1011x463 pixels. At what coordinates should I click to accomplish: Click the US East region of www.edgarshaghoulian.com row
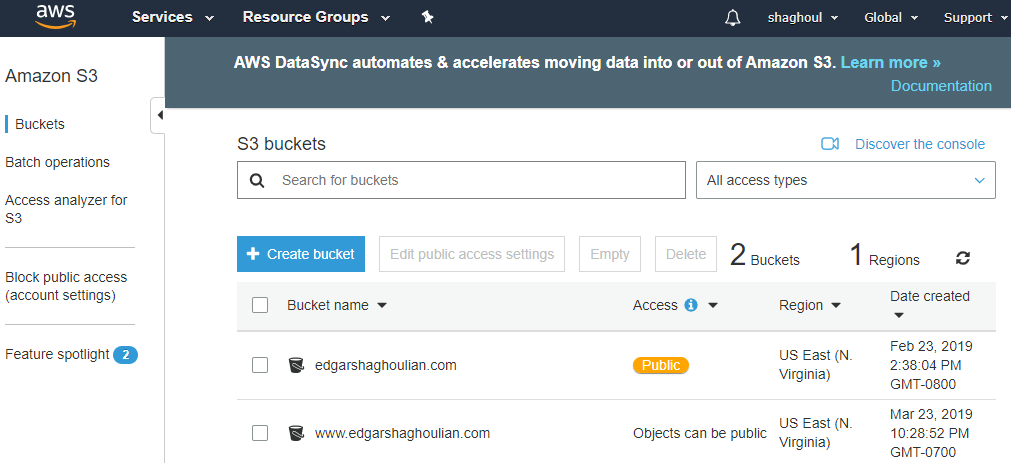[816, 433]
